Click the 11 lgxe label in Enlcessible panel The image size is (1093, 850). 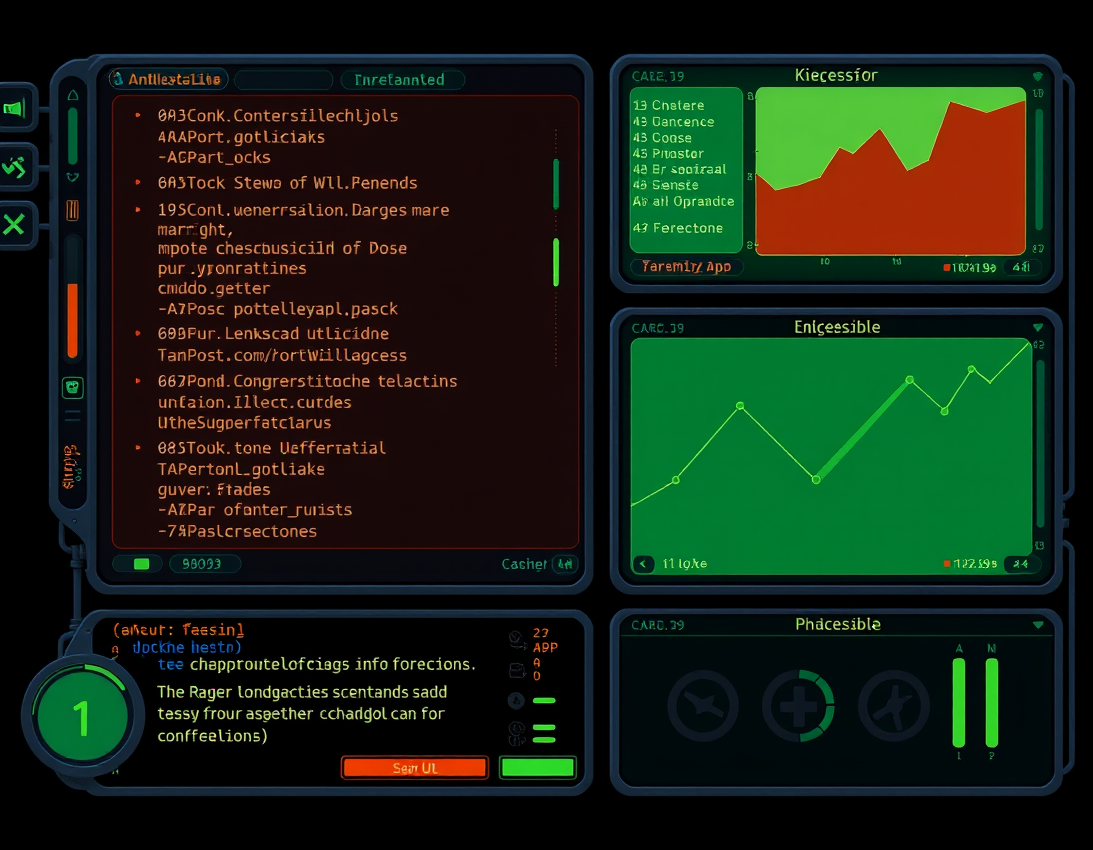point(685,563)
